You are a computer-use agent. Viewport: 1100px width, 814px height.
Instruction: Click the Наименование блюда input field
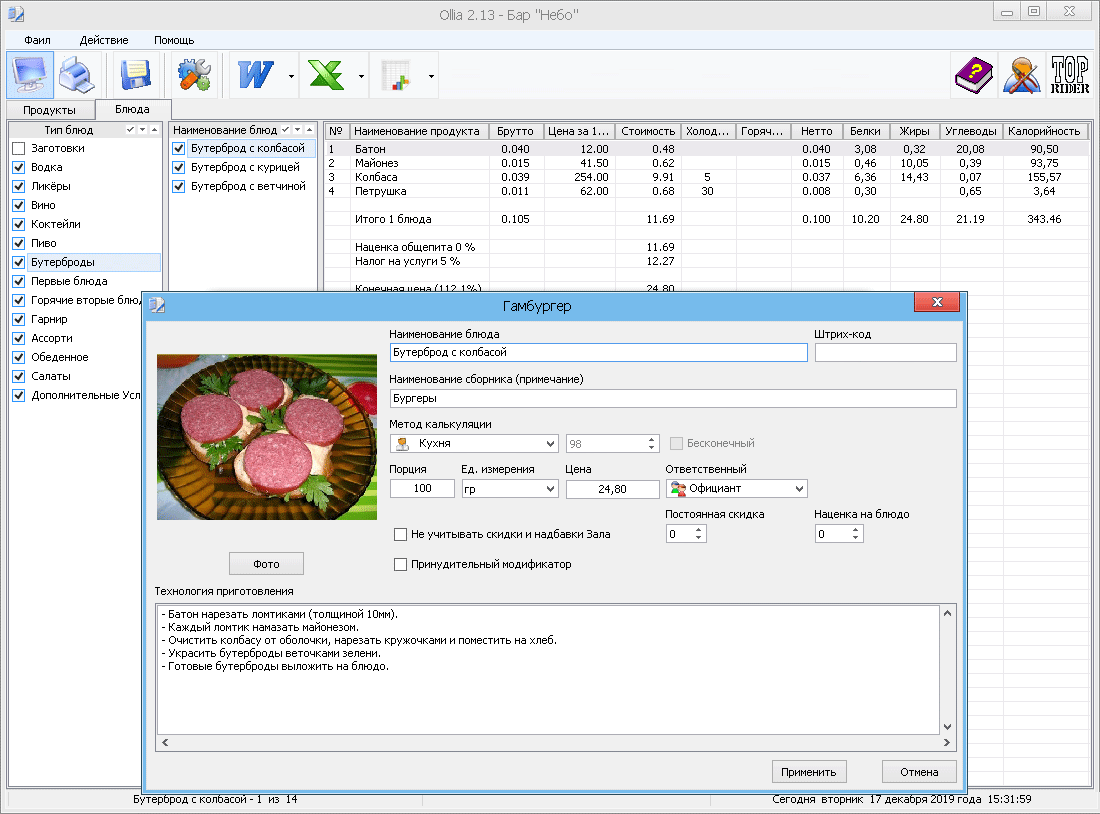pos(598,352)
